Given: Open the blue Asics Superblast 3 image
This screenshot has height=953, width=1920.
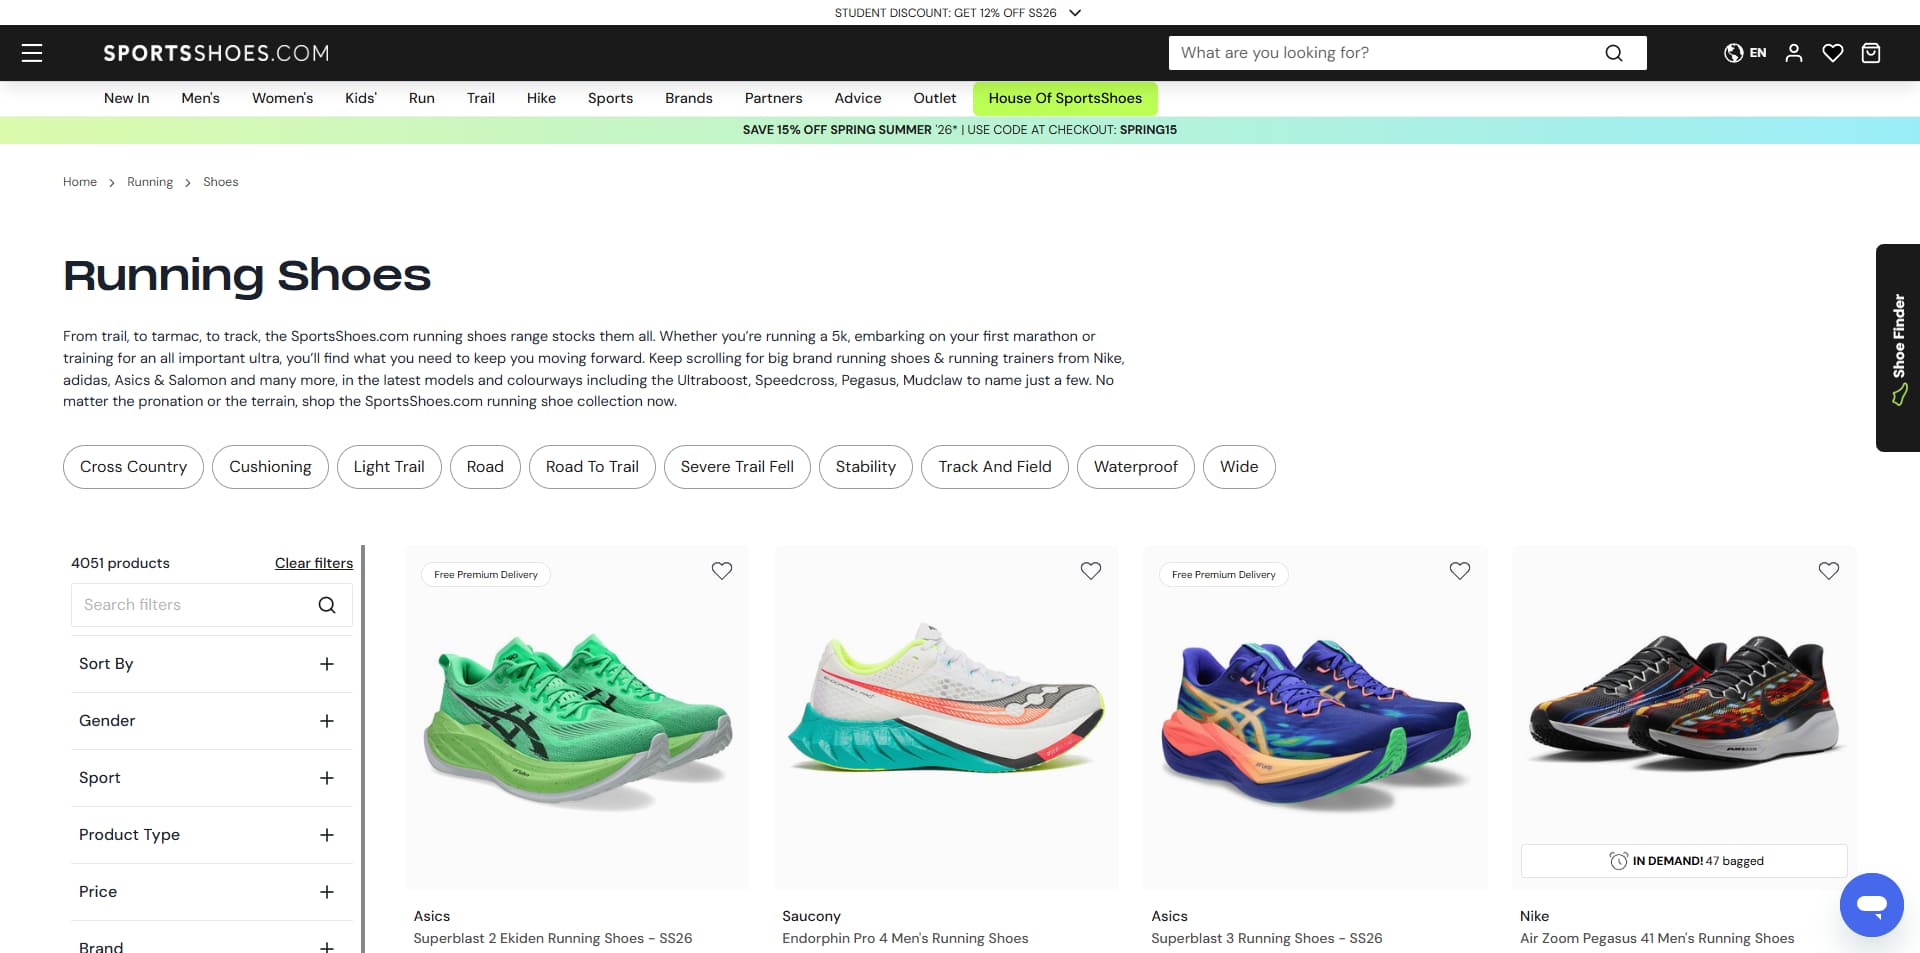Looking at the screenshot, I should coord(1316,718).
